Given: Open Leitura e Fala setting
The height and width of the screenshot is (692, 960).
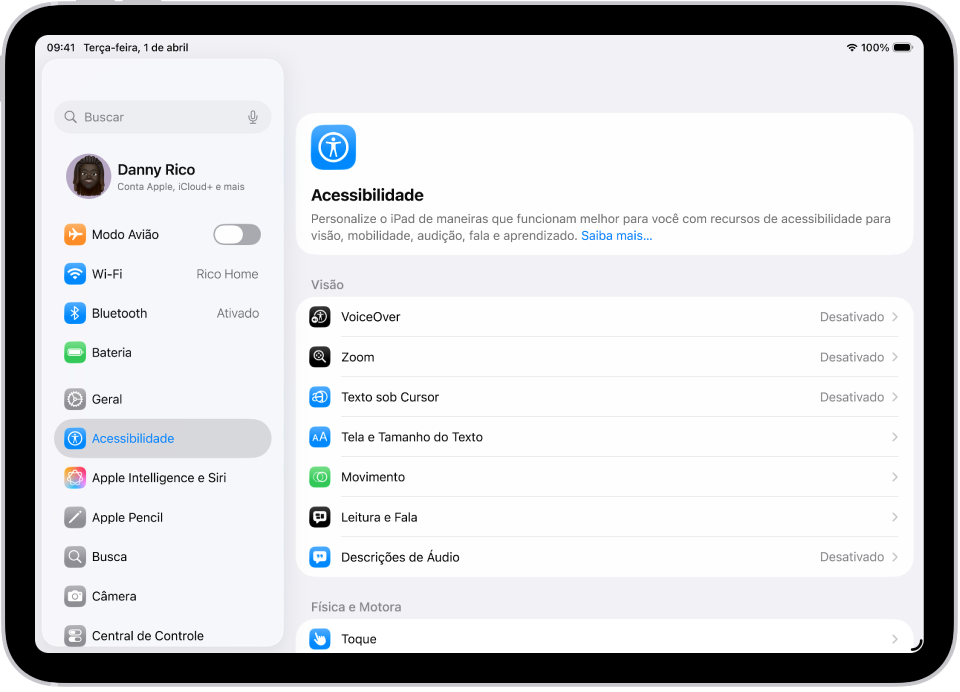Looking at the screenshot, I should (604, 517).
